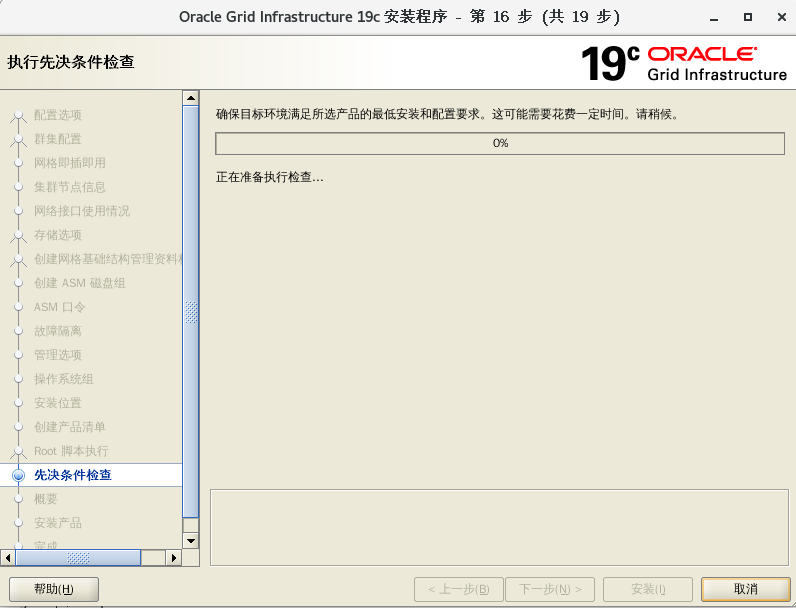This screenshot has width=796, height=608.
Task: Click the step node icon beside 存储选项
Action: click(18, 237)
